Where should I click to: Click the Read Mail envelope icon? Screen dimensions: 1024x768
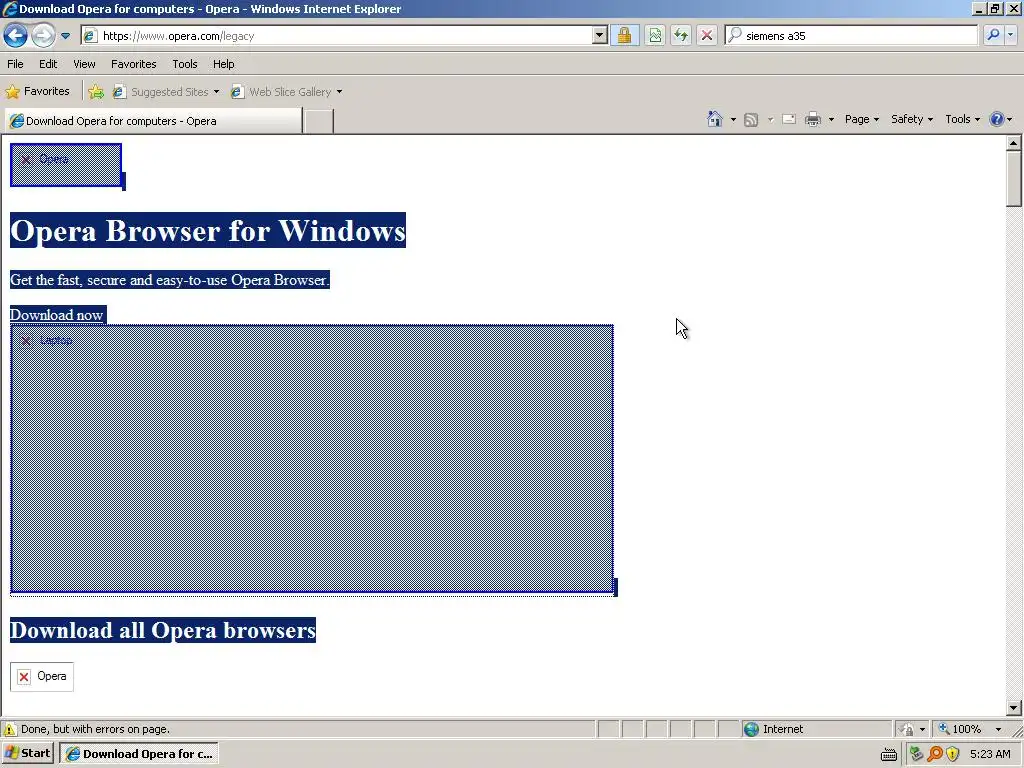(x=789, y=120)
